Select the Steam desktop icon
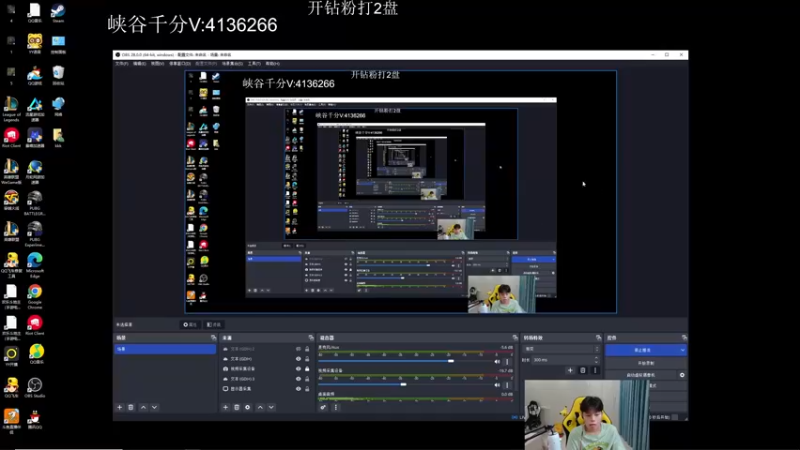The width and height of the screenshot is (800, 450). pyautogui.click(x=58, y=13)
